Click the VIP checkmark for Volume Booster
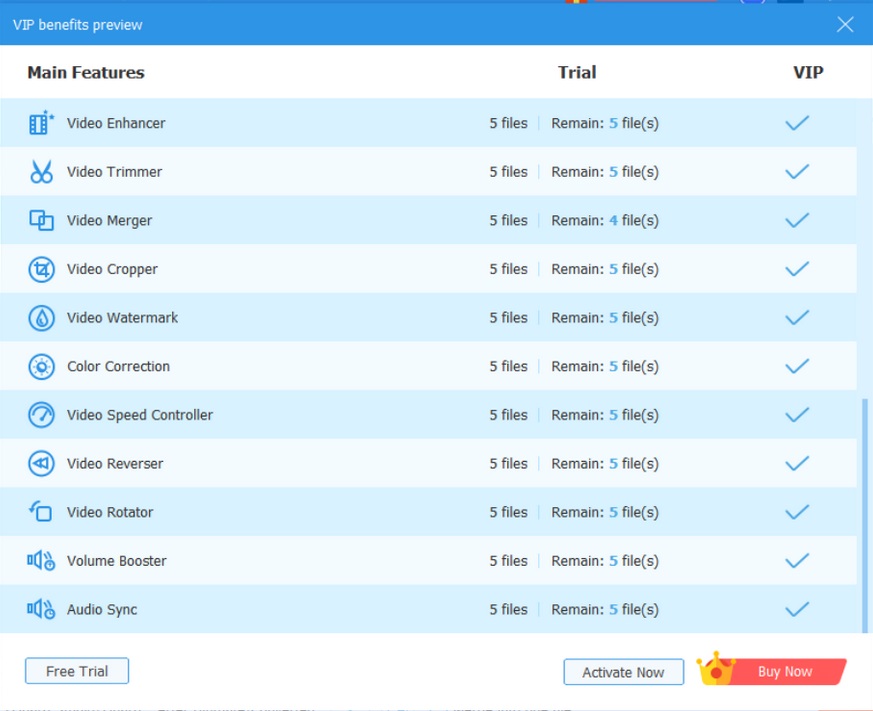Screen dimensions: 873x711 797,561
